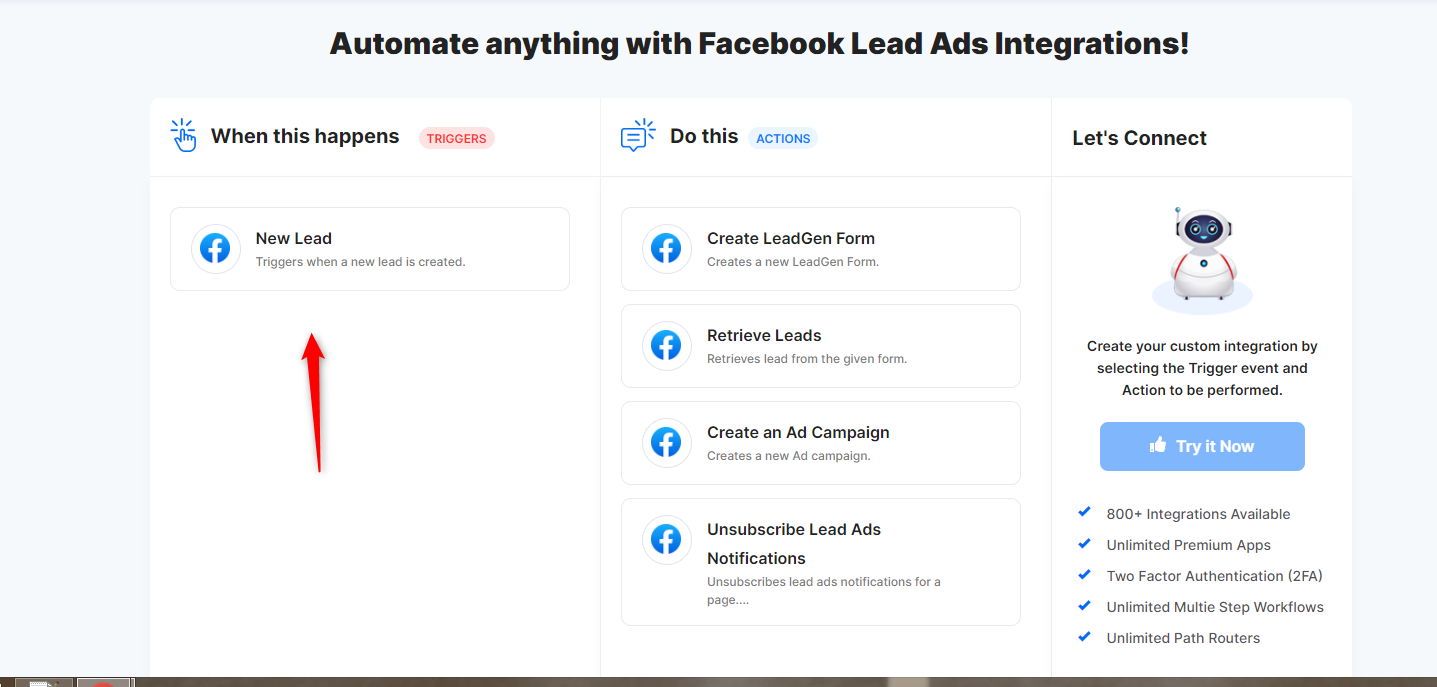Click the chat bubble icon next to Do this

pyautogui.click(x=637, y=135)
